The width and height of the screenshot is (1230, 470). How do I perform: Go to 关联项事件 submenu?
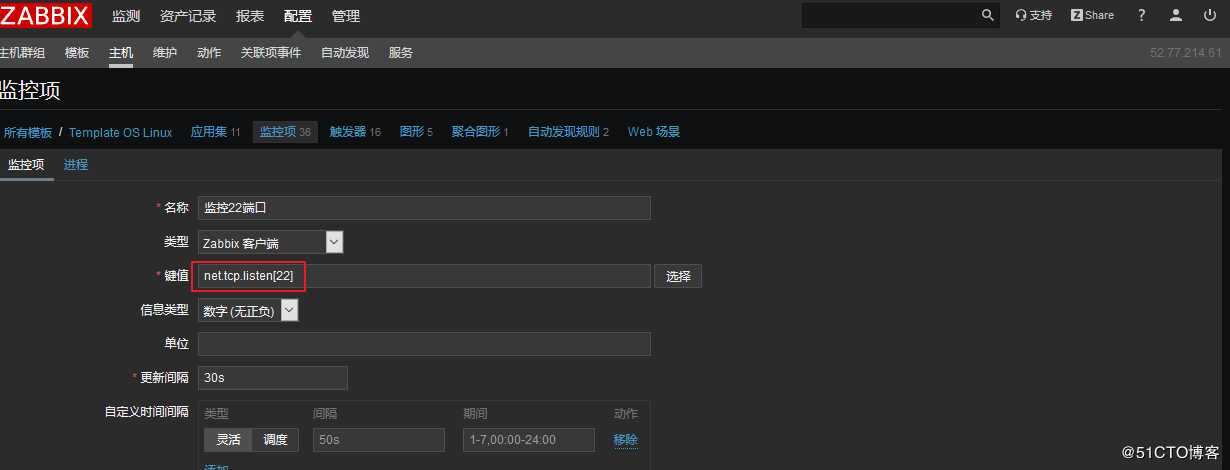tap(271, 53)
